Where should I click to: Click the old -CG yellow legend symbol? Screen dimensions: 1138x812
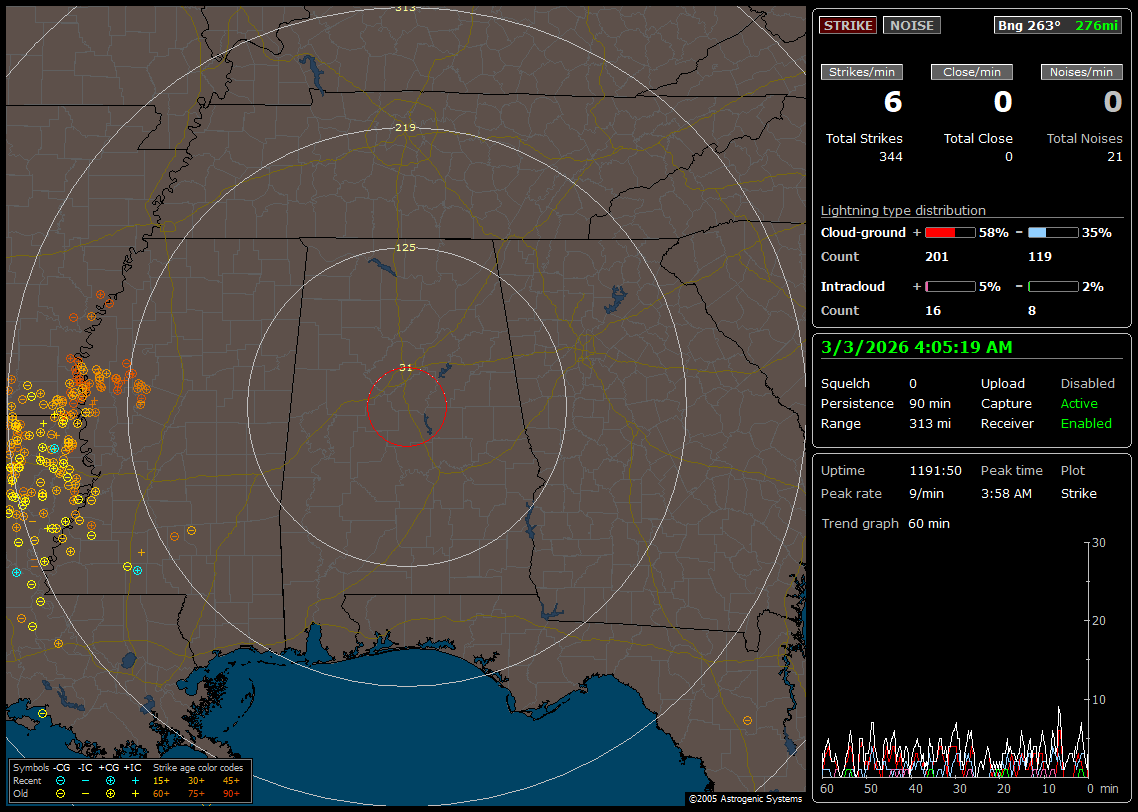[60, 793]
